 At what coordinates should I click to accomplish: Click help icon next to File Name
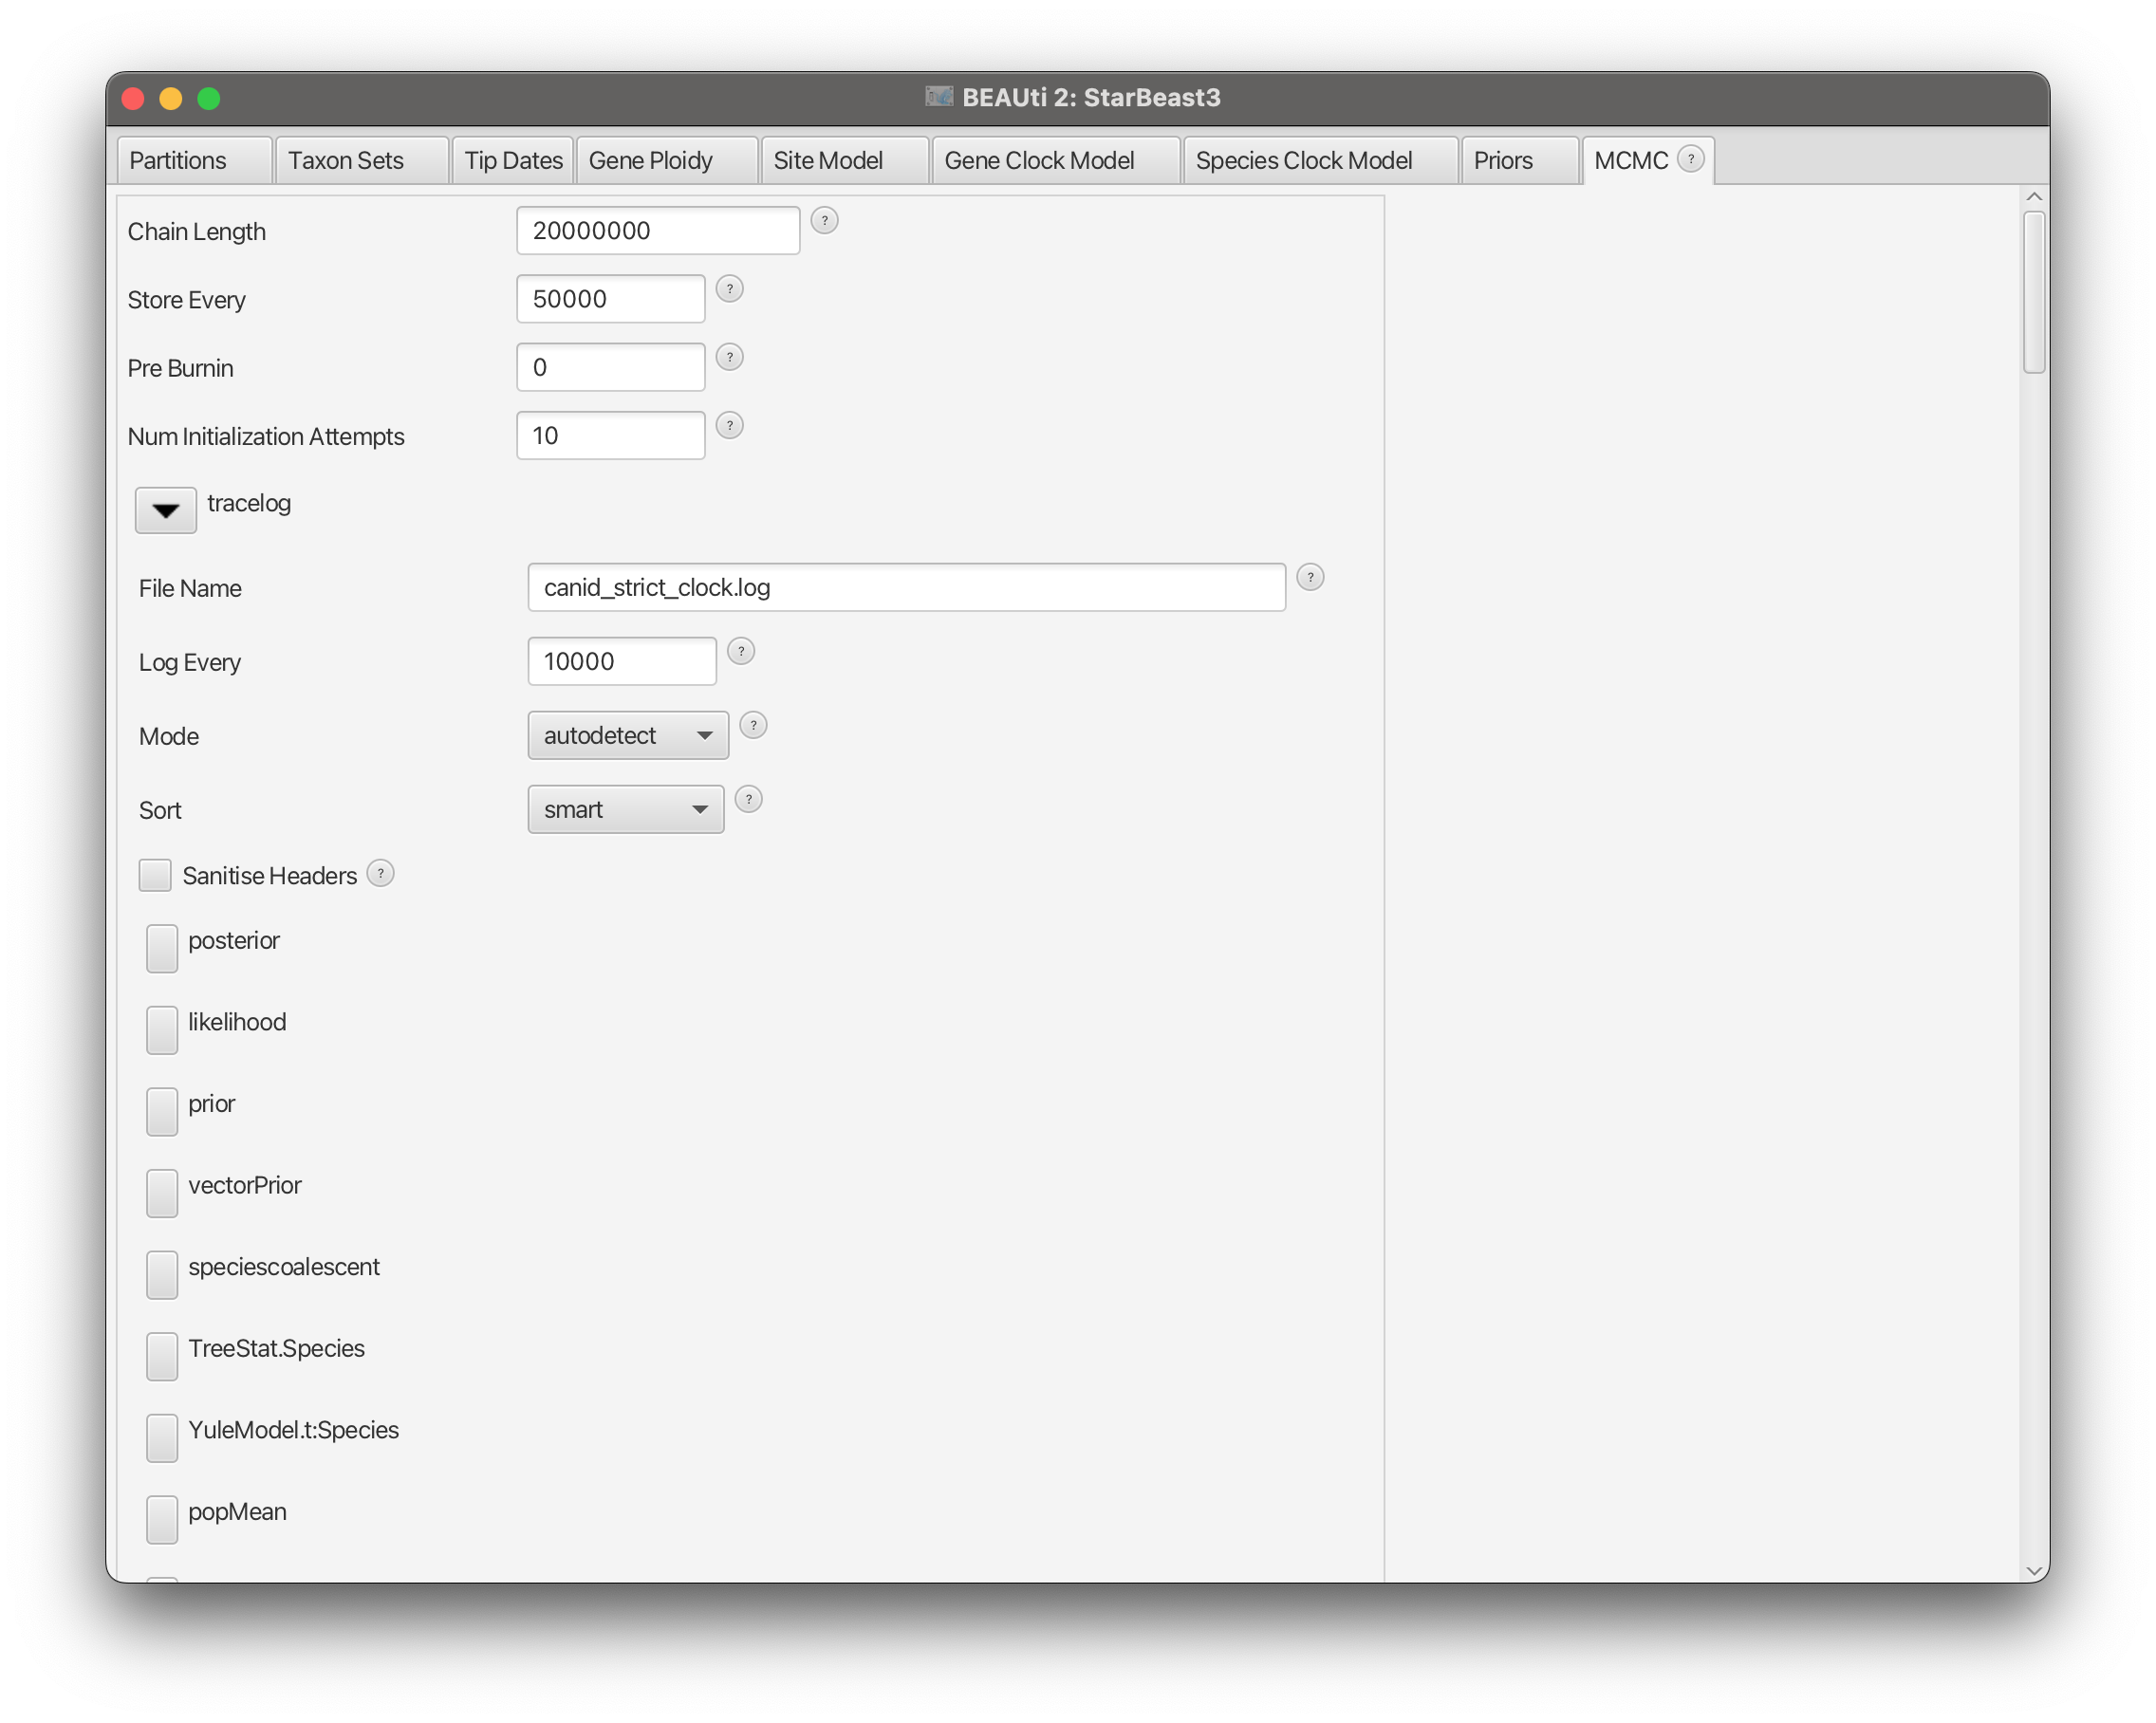tap(1310, 577)
